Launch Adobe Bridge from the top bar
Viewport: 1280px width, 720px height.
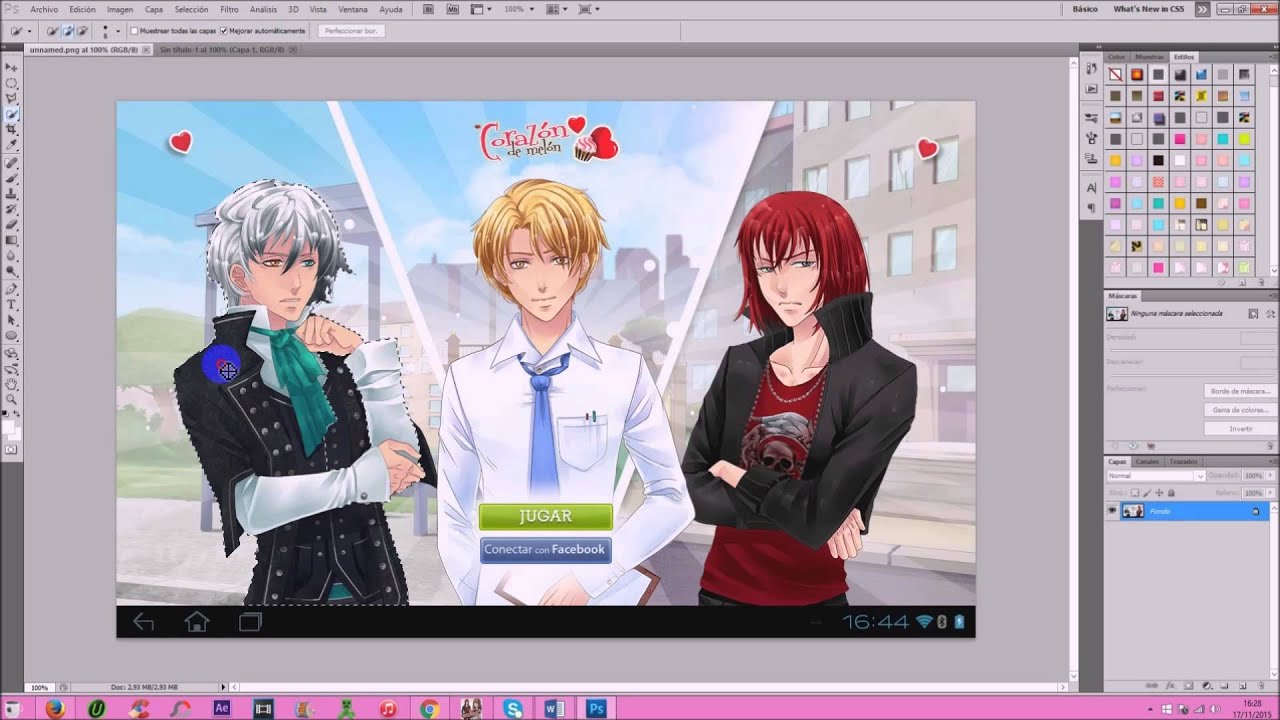pos(428,9)
